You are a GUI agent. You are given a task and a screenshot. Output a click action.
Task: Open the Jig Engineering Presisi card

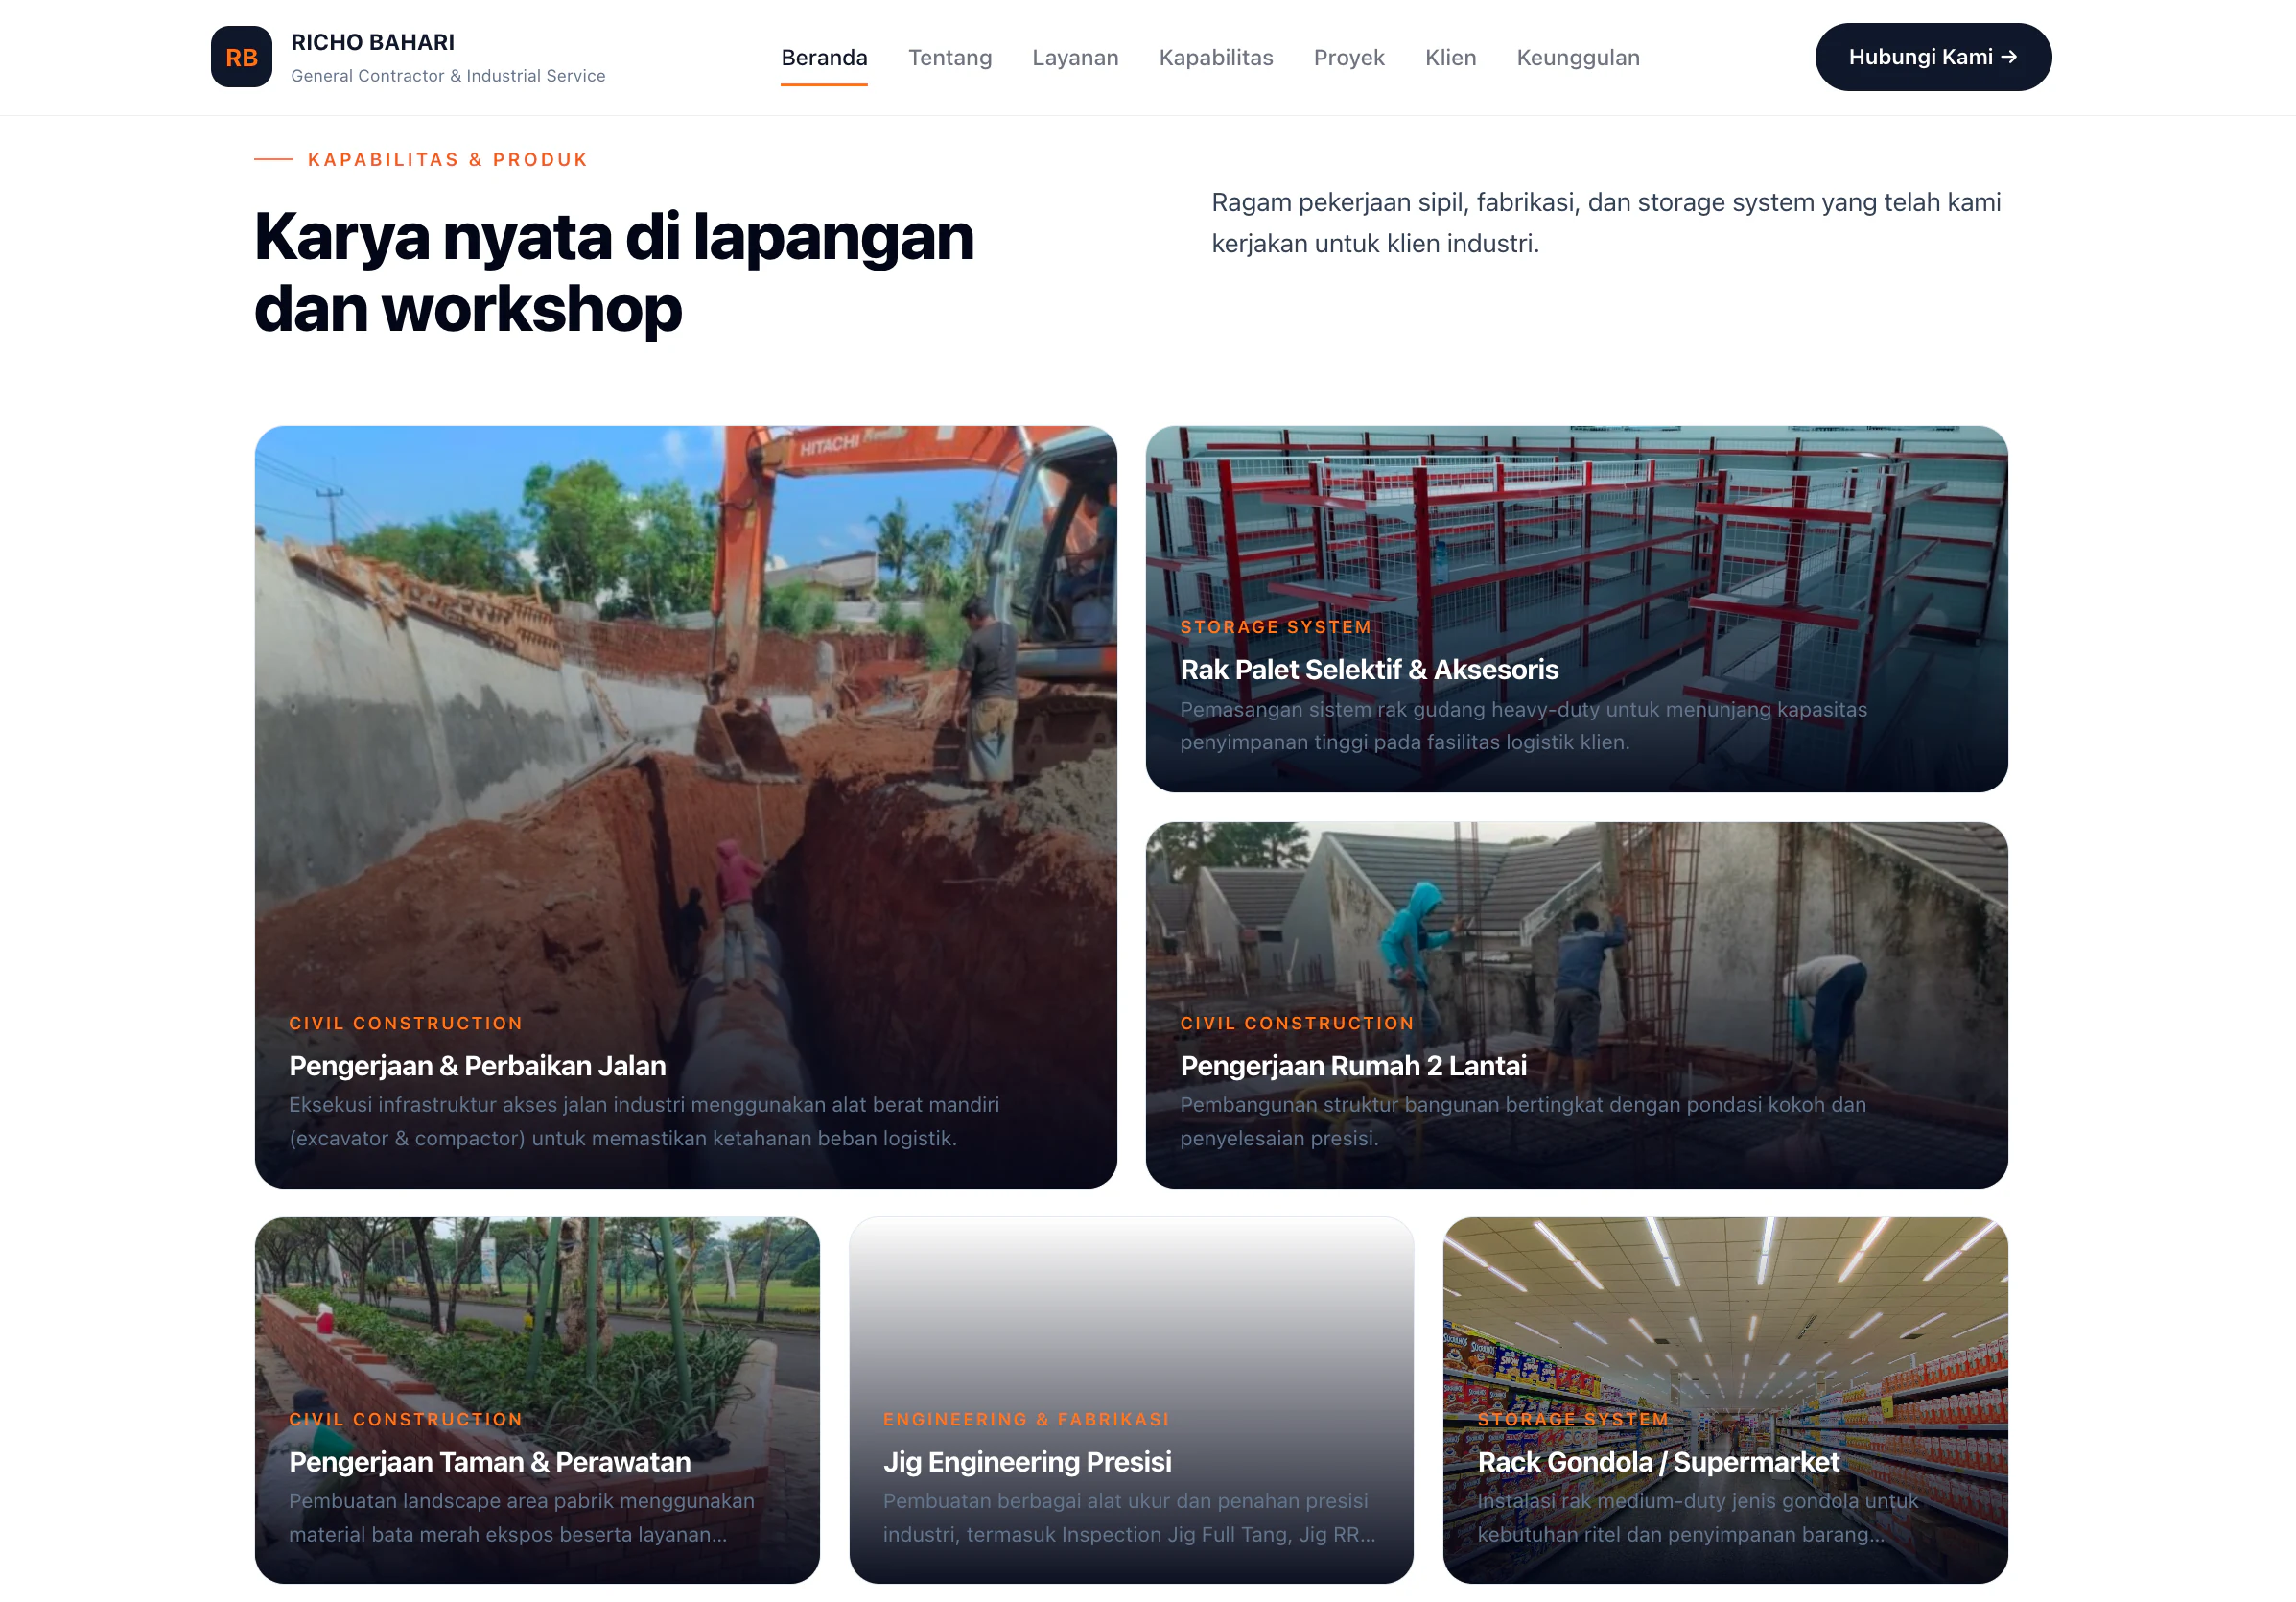pyautogui.click(x=1131, y=1400)
